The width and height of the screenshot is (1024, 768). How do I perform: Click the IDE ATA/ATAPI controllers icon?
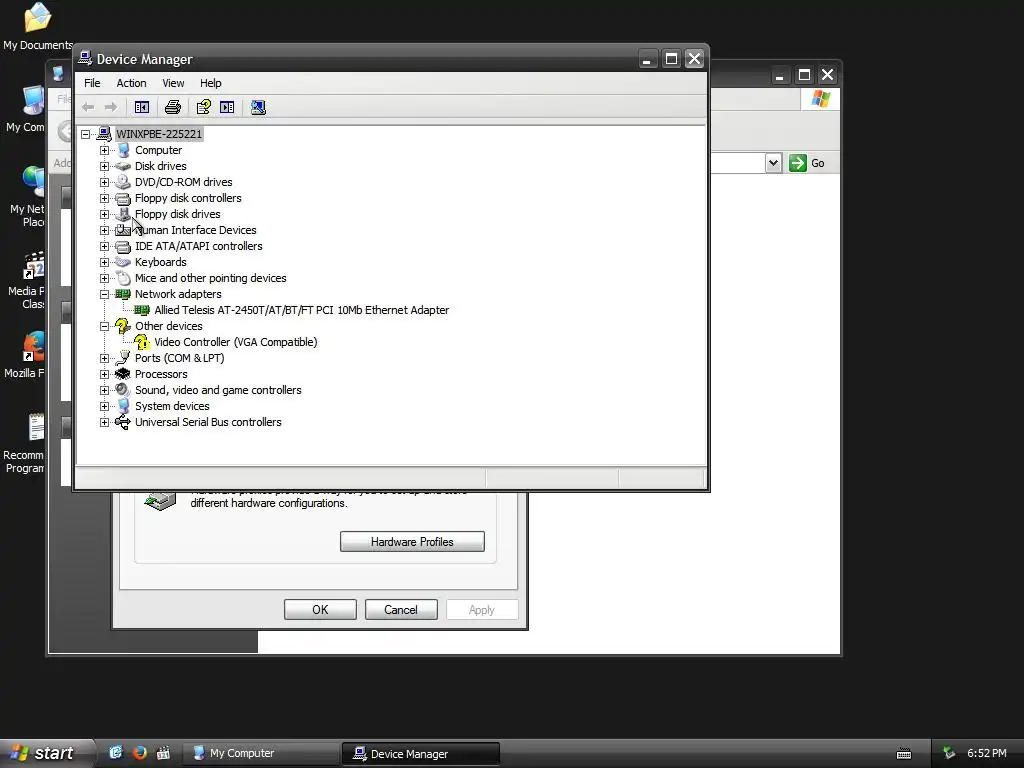click(x=123, y=246)
